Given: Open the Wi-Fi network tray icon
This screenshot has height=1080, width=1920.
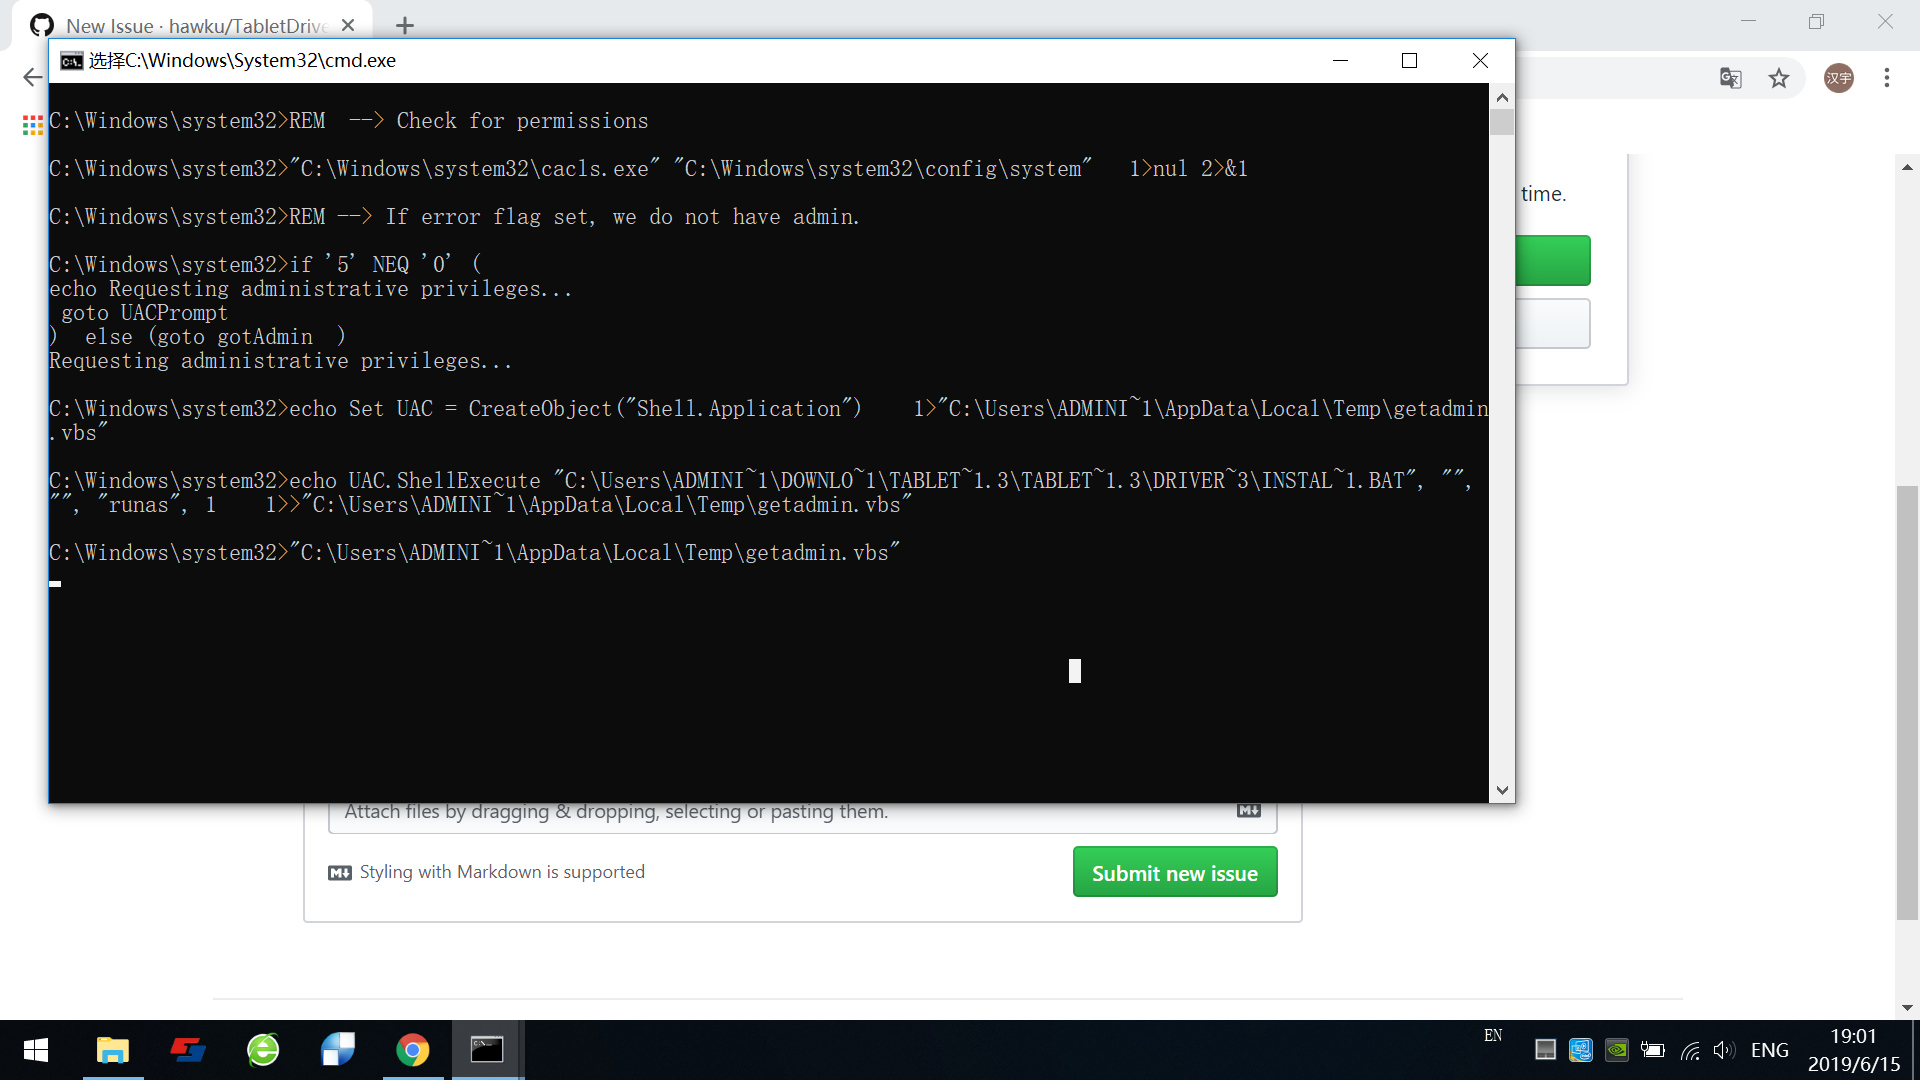Looking at the screenshot, I should click(1690, 1050).
